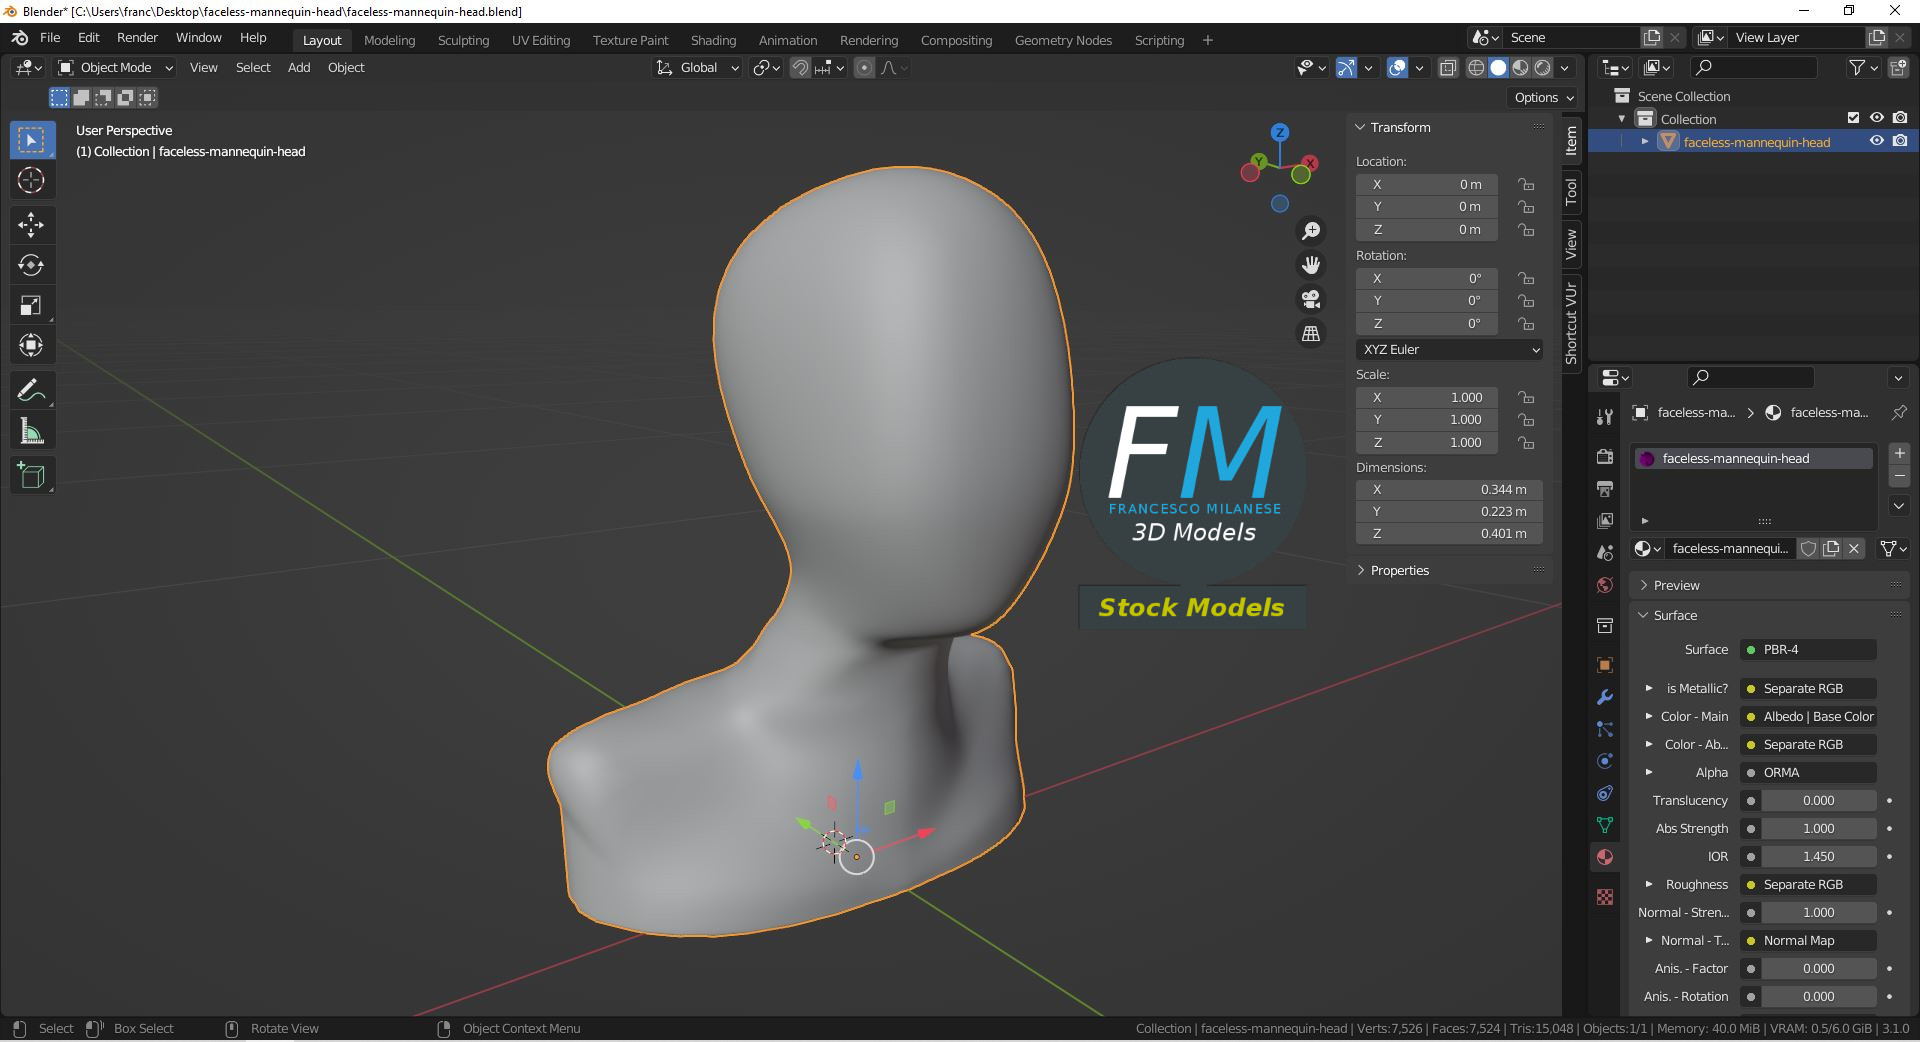Adjust the IOR value field
Image resolution: width=1920 pixels, height=1042 pixels.
(1819, 857)
